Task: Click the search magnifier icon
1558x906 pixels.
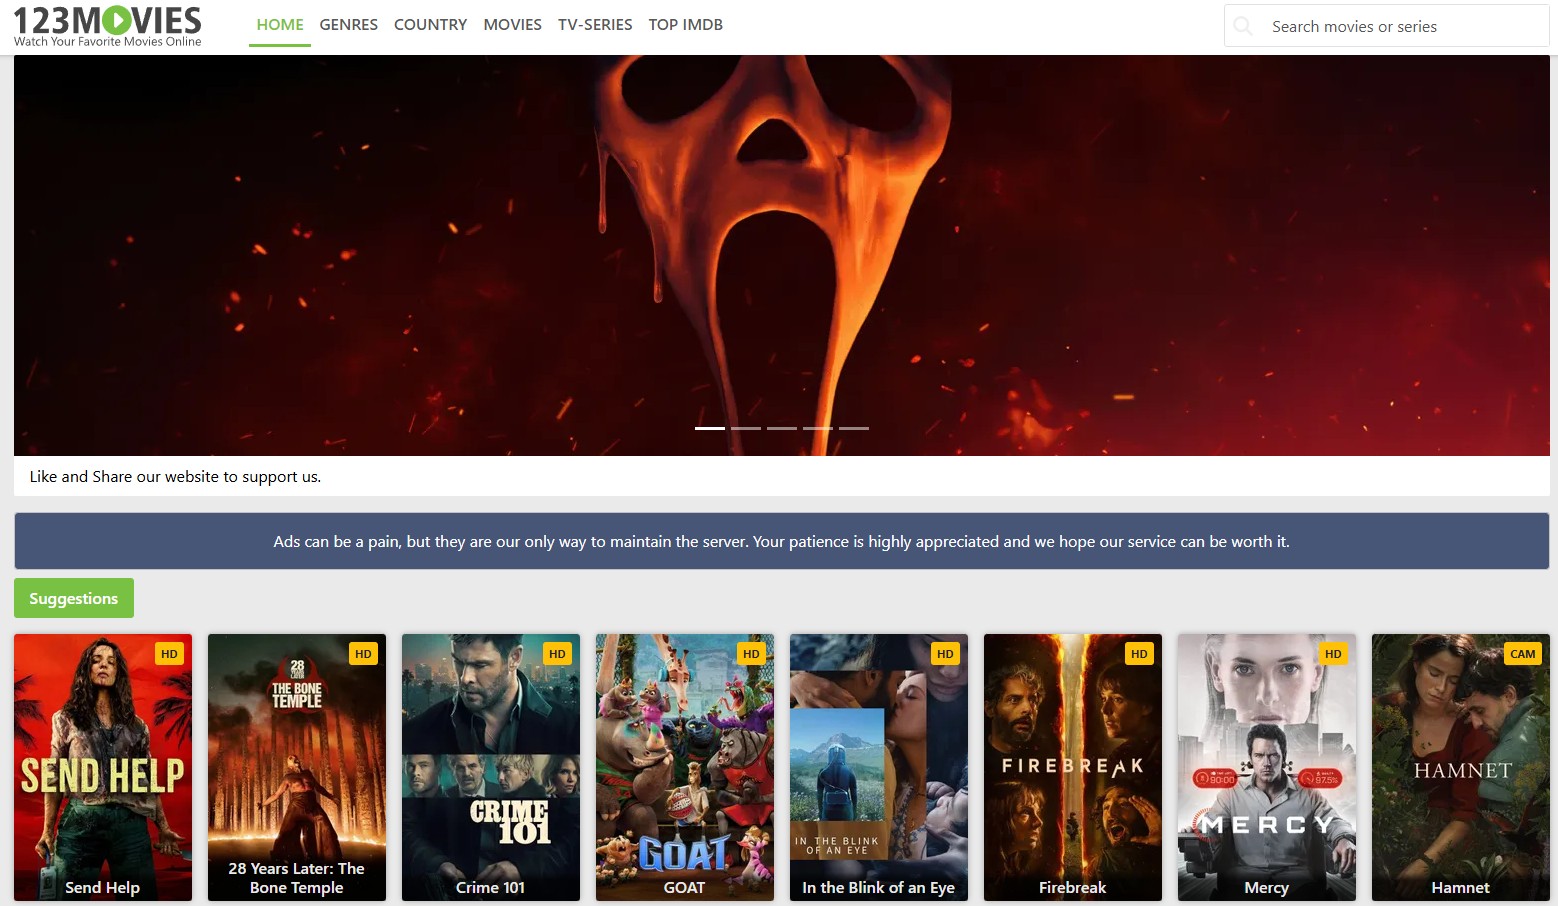Action: [1243, 26]
